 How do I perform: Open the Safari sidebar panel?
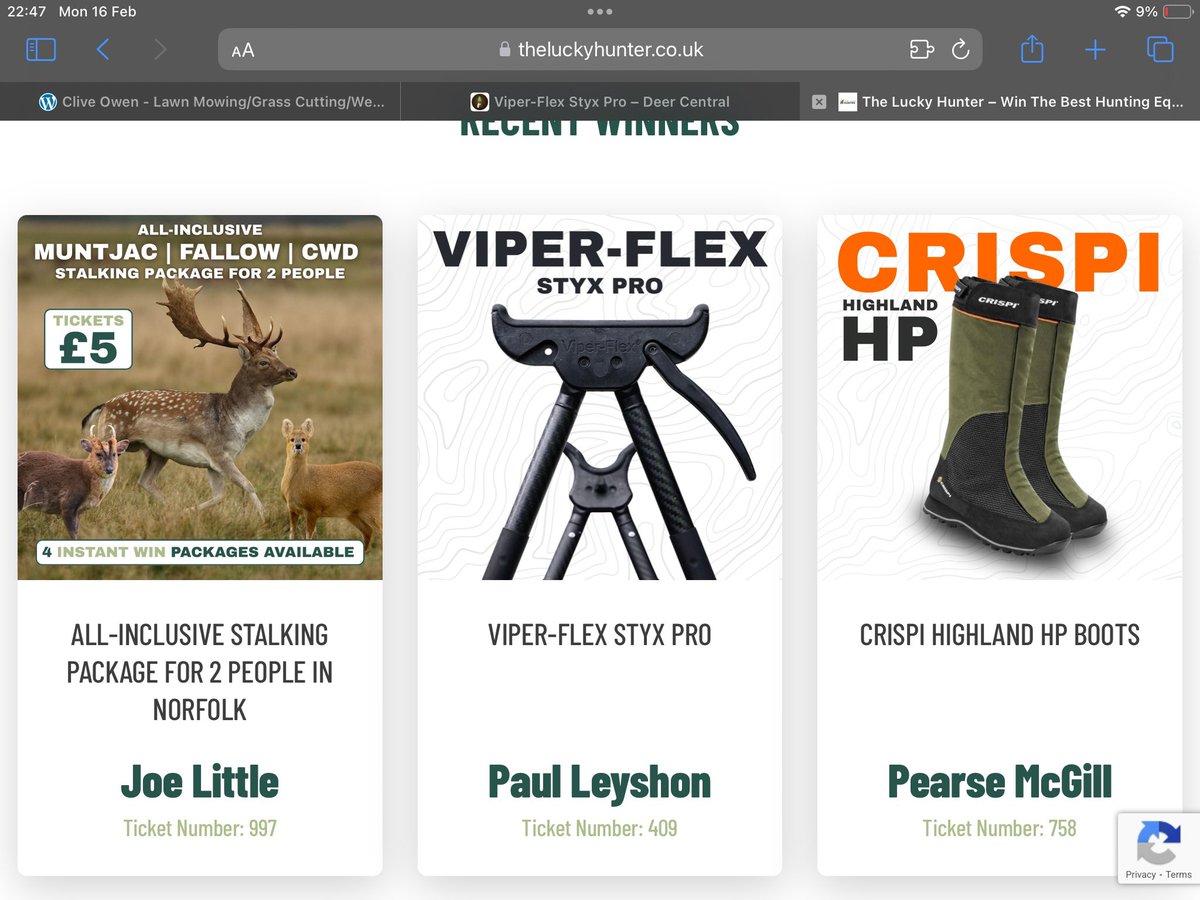click(x=41, y=49)
